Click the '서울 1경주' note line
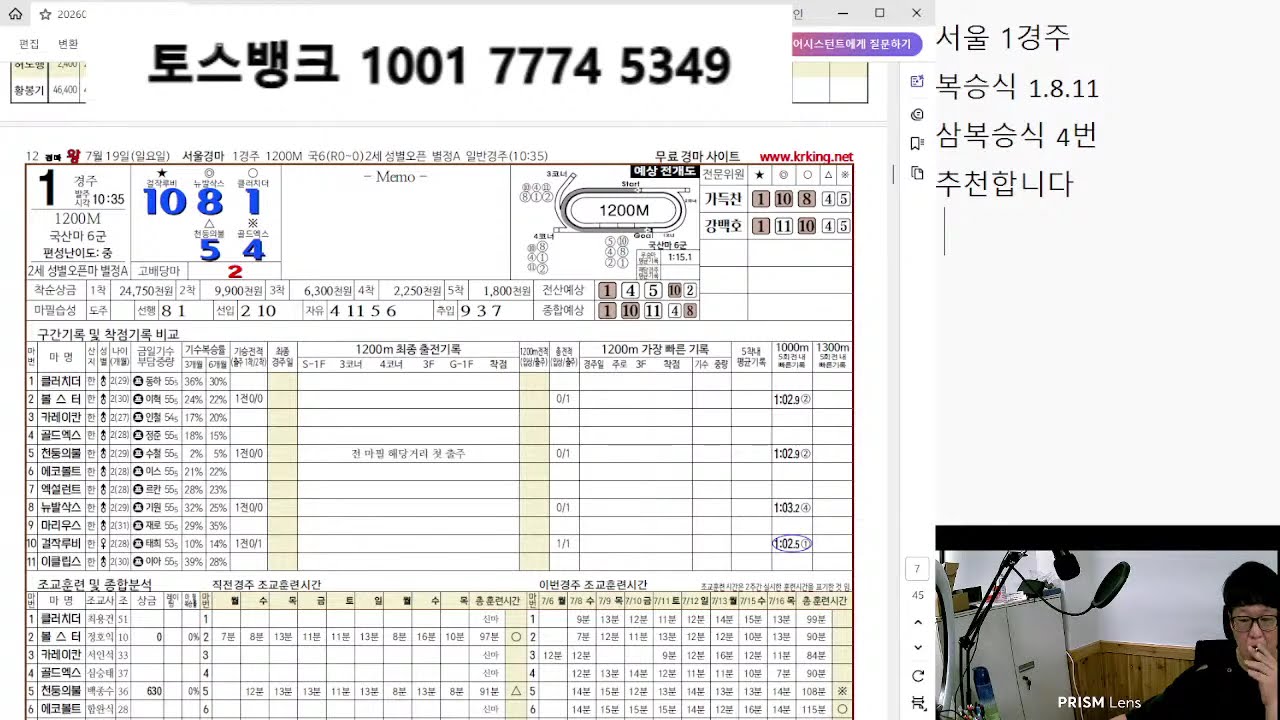Image resolution: width=1280 pixels, height=720 pixels. 1003,38
